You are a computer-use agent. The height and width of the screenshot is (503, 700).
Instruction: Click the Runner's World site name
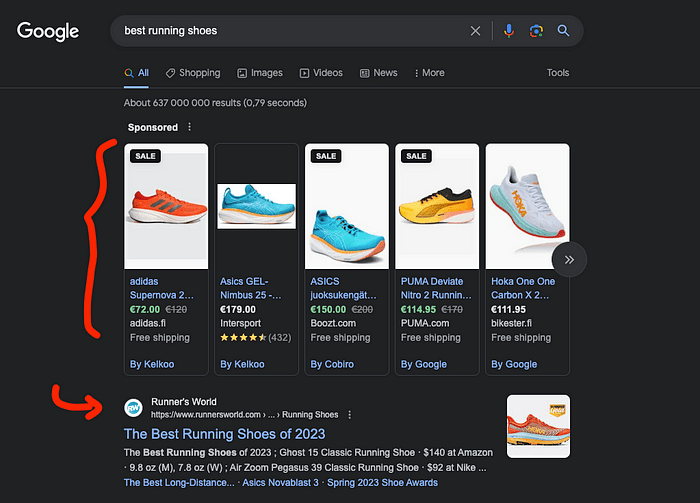184,402
